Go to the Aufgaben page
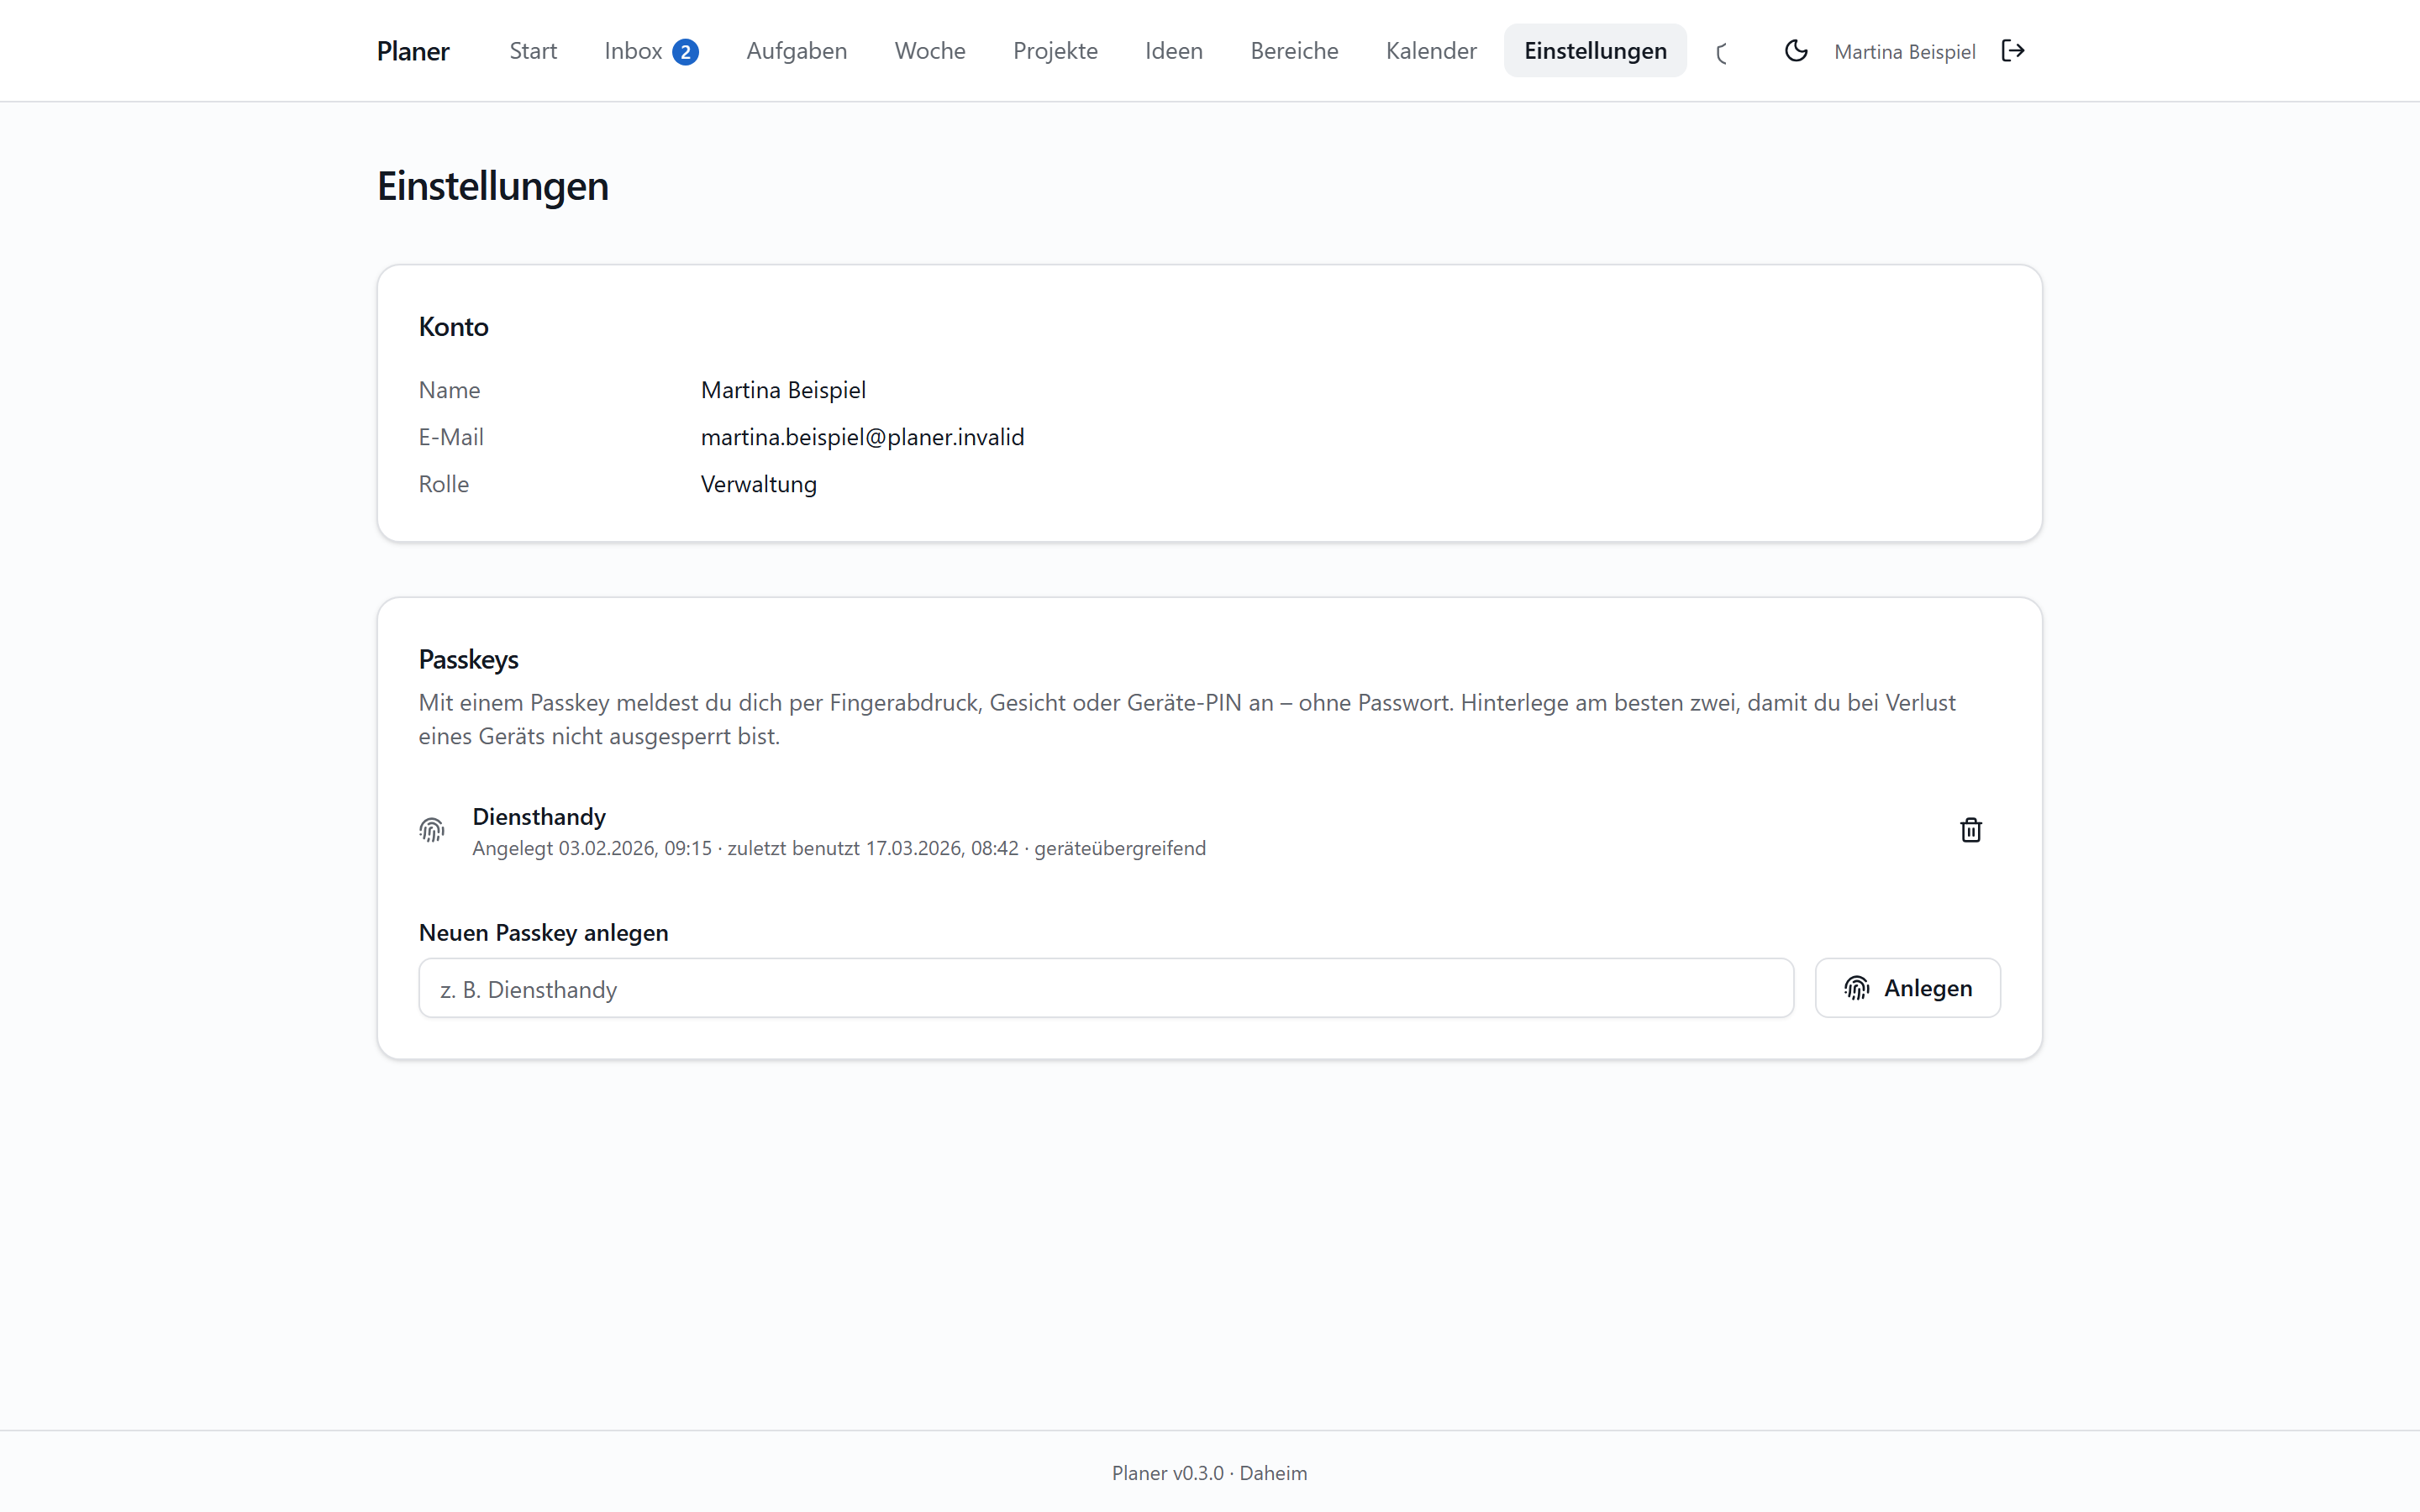The height and width of the screenshot is (1512, 2420). [x=796, y=51]
